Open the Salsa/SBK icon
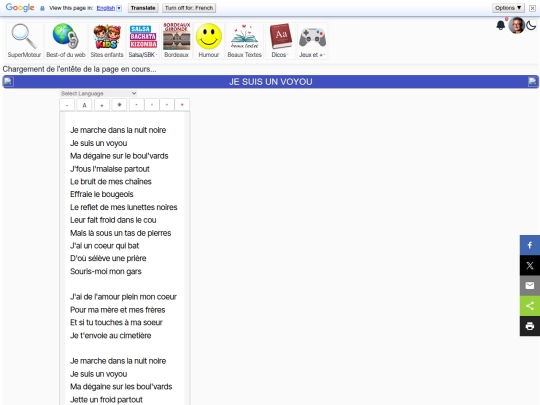The width and height of the screenshot is (540, 405). (143, 37)
